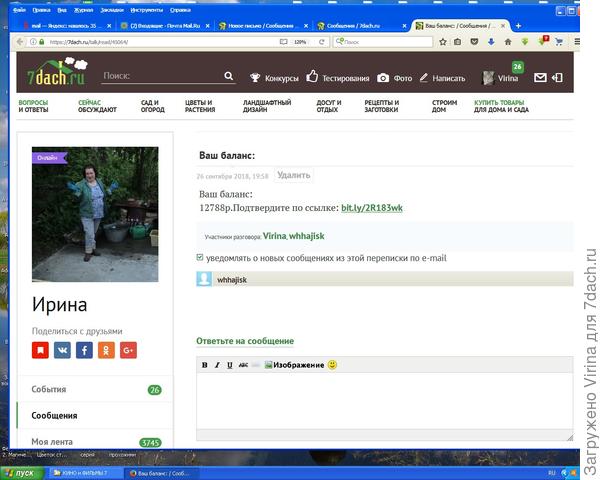
Task: Close the Ваш баланс browser tab
Action: pyautogui.click(x=503, y=26)
